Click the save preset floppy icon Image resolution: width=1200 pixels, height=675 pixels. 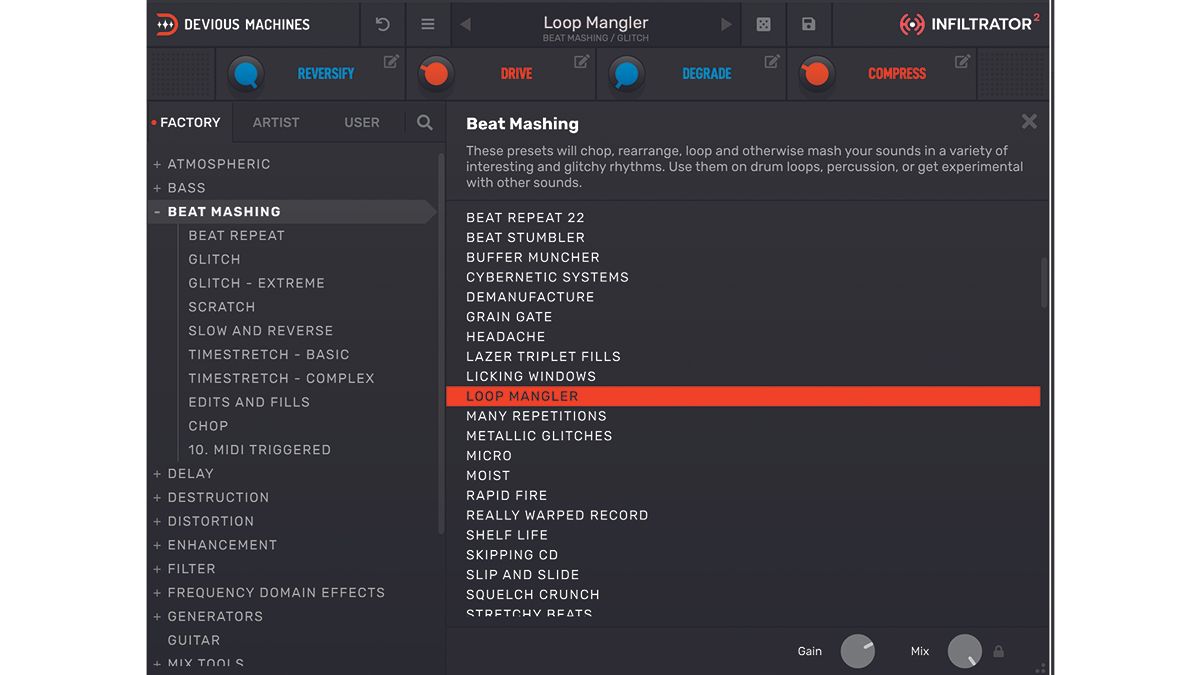(x=809, y=24)
